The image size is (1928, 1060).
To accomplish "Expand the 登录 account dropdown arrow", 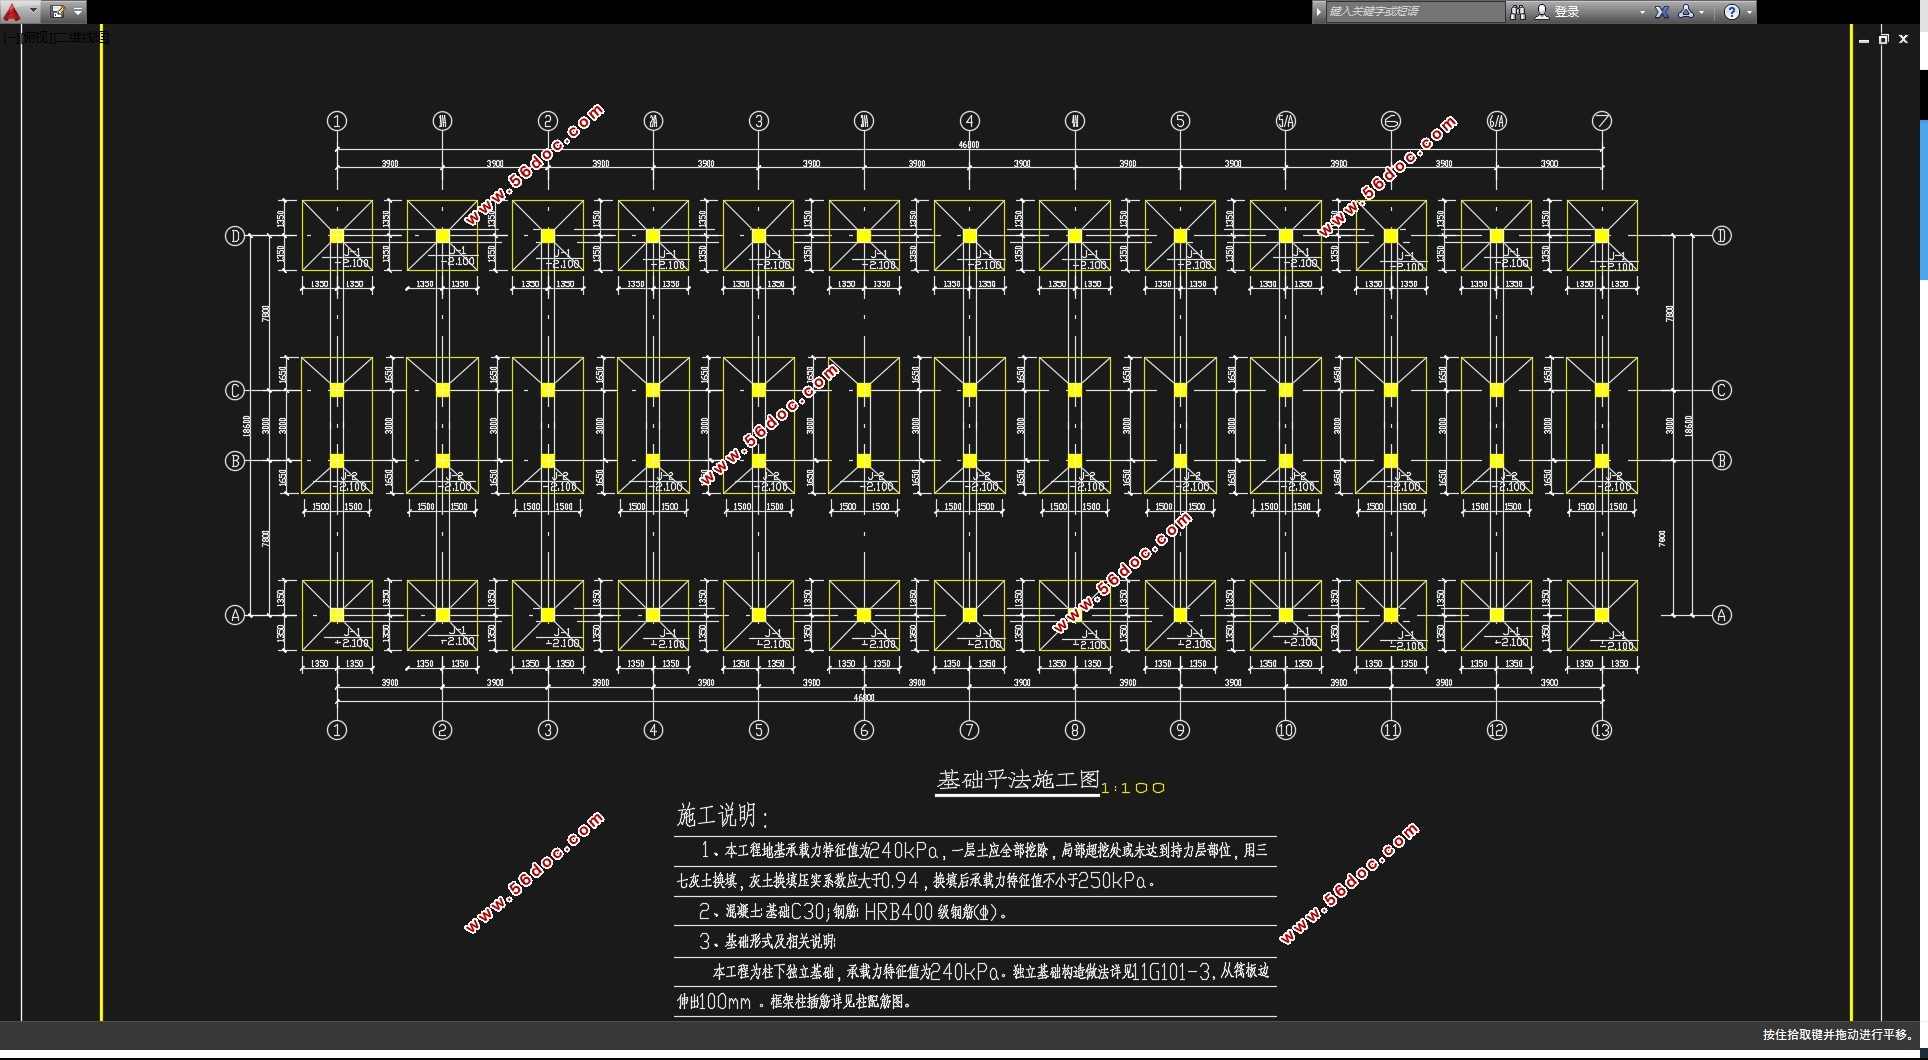I will click(1642, 12).
